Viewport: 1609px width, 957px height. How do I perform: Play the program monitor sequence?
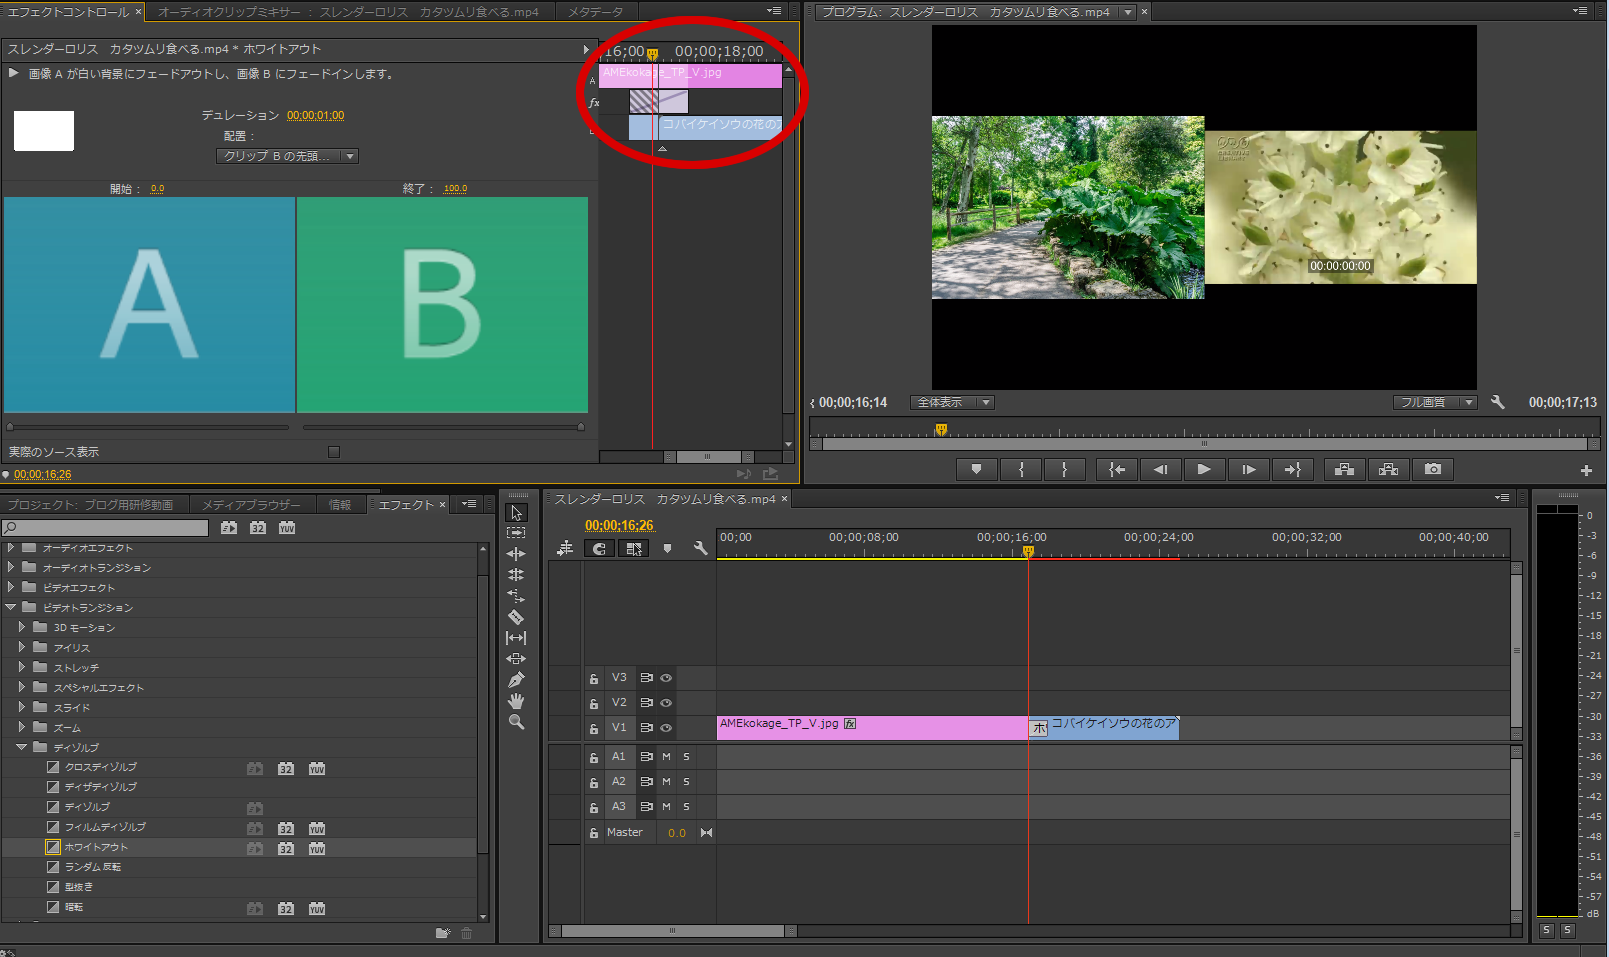click(x=1204, y=469)
